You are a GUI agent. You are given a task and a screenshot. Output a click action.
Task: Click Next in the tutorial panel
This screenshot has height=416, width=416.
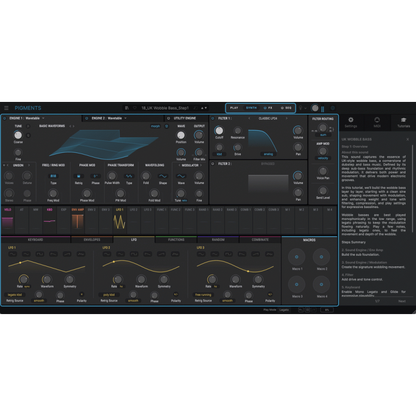pos(402,301)
